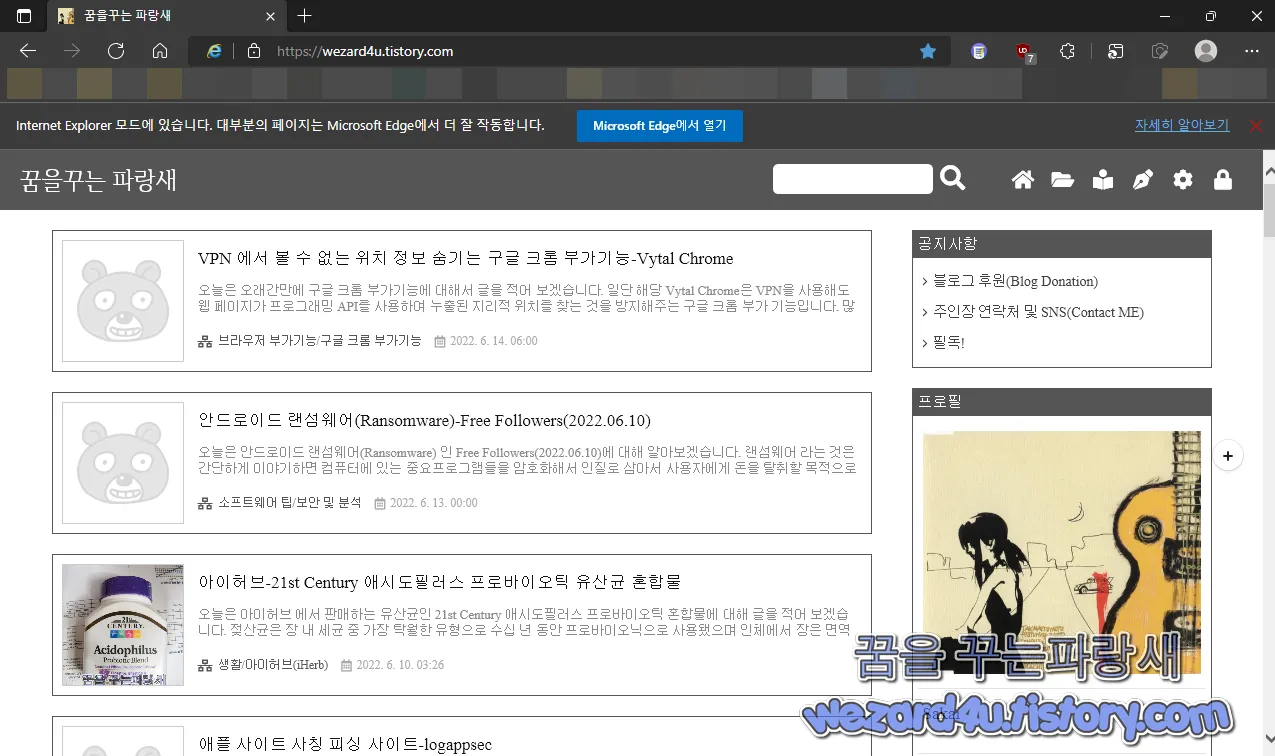Open the blog home via the house icon
The width and height of the screenshot is (1275, 756).
tap(1022, 179)
